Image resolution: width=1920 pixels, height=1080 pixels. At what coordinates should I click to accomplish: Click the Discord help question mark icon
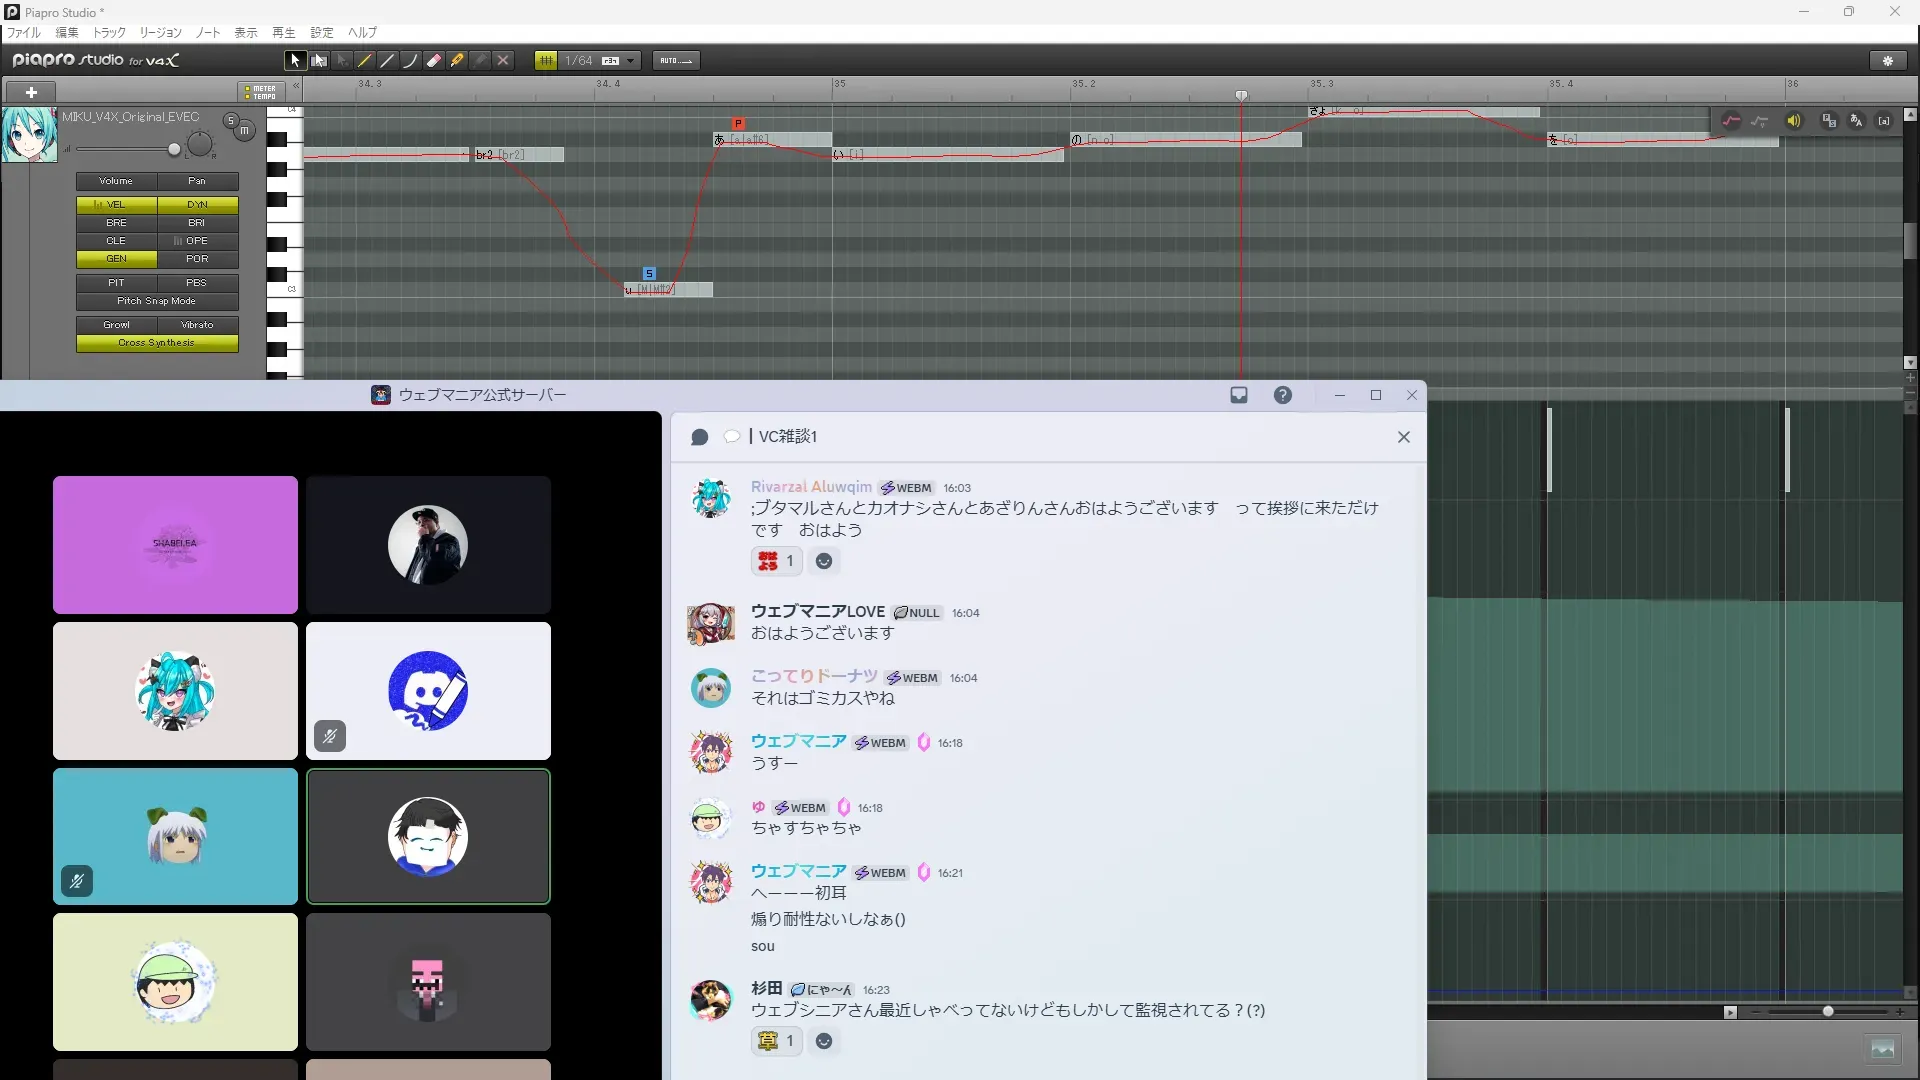(1283, 395)
